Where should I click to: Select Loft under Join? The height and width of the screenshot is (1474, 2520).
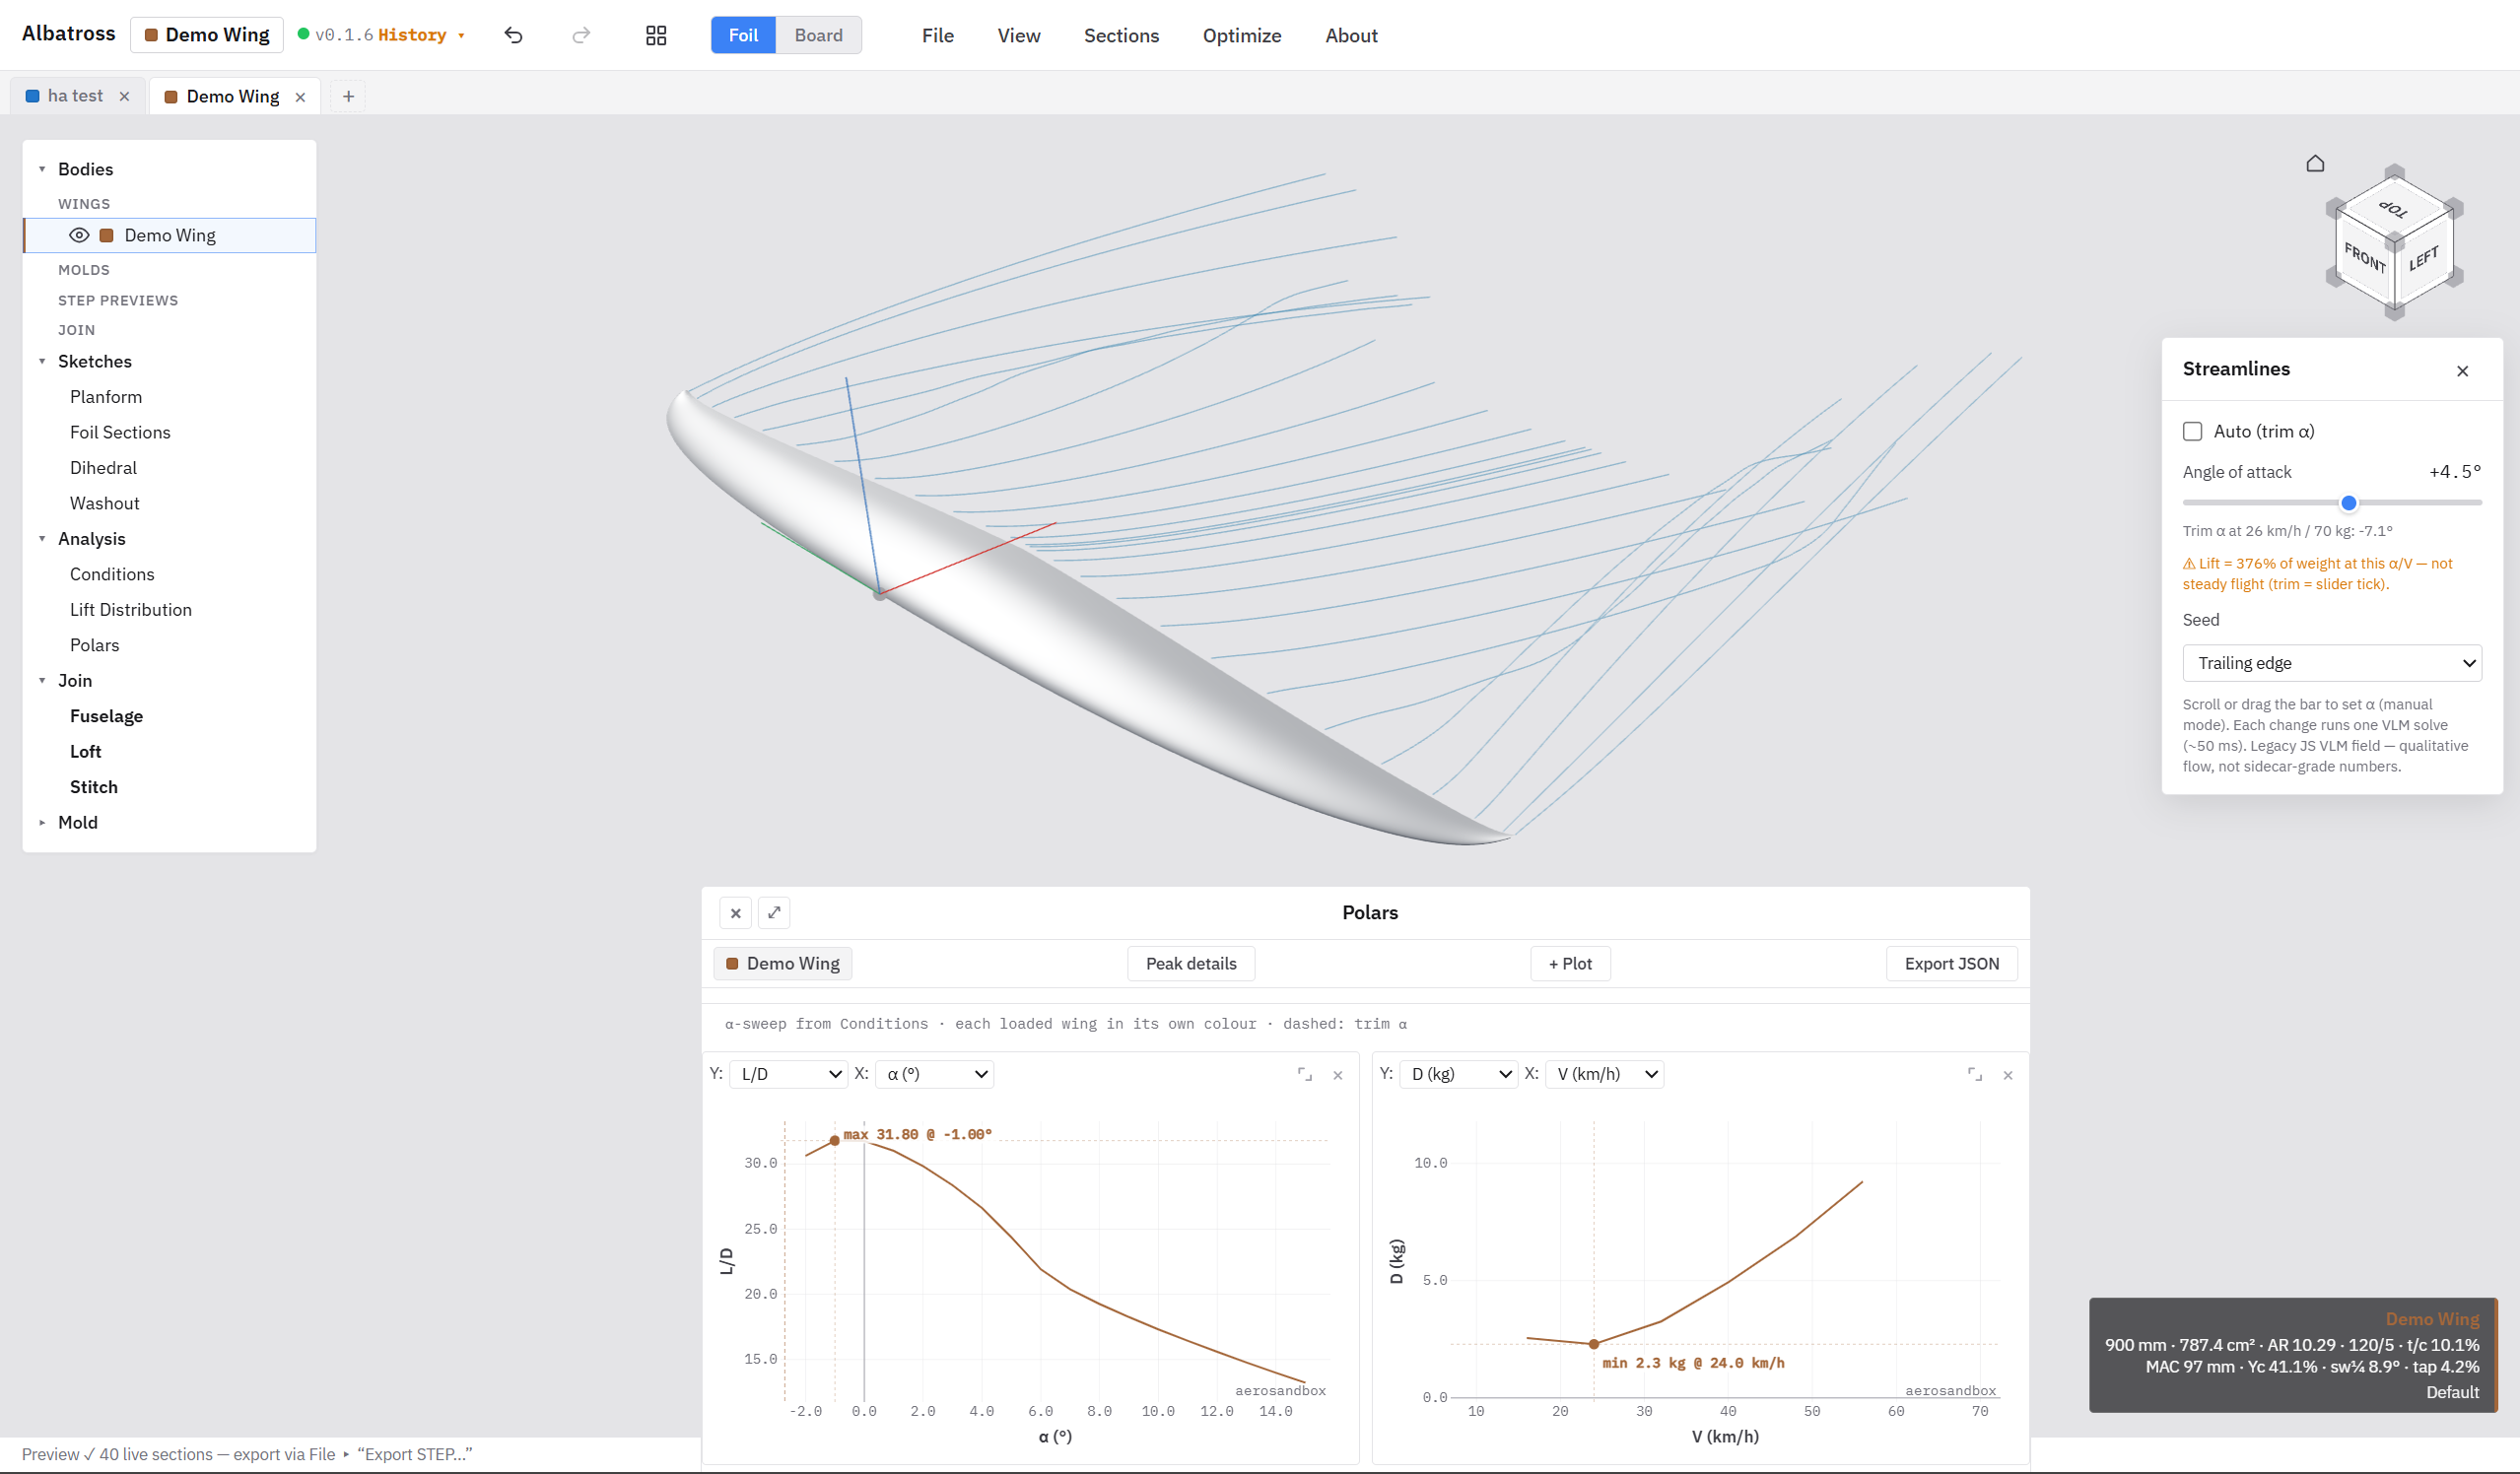(86, 751)
